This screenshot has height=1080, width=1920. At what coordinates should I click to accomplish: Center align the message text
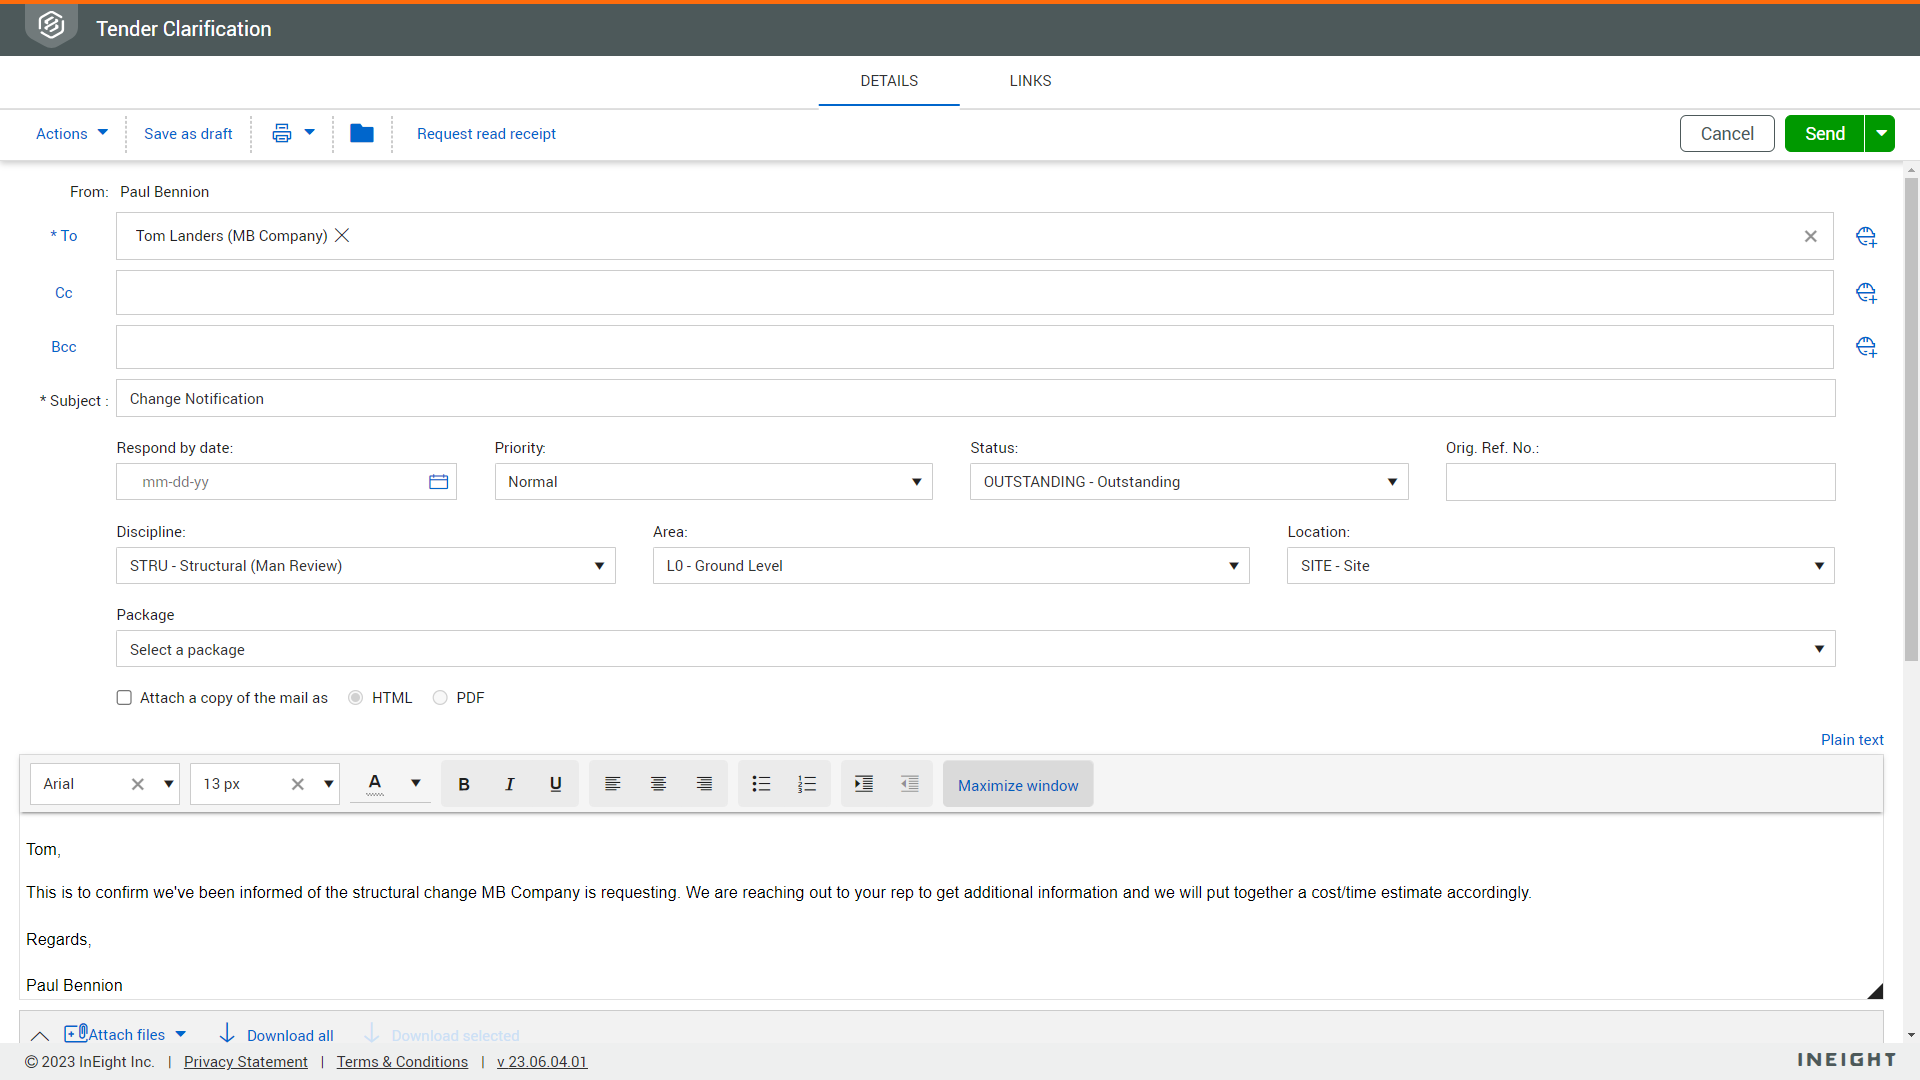658,785
